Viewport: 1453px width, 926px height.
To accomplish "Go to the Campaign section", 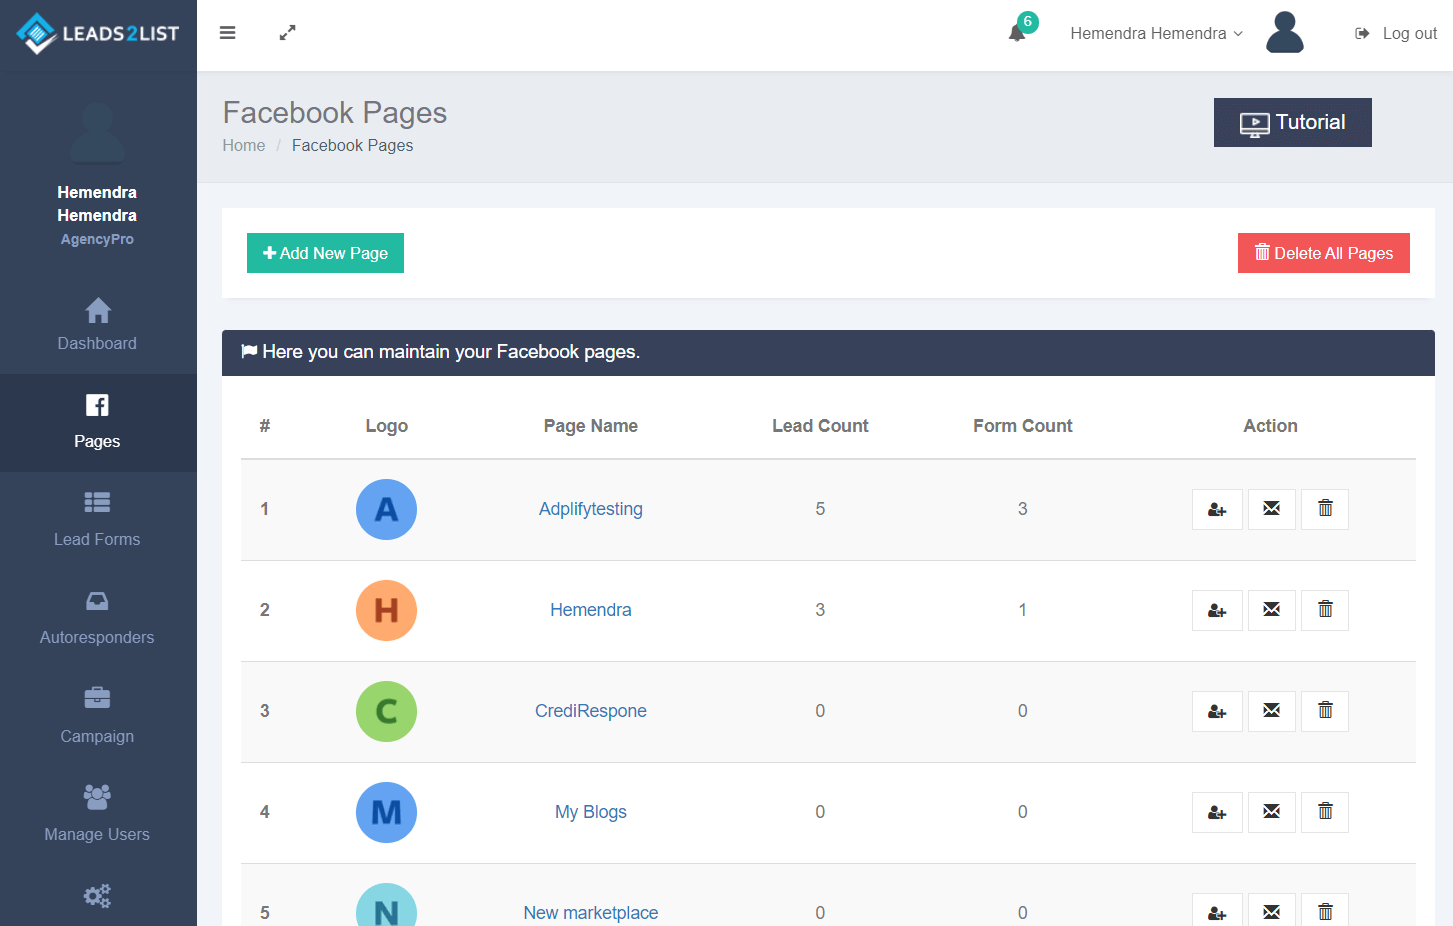I will pos(97,716).
